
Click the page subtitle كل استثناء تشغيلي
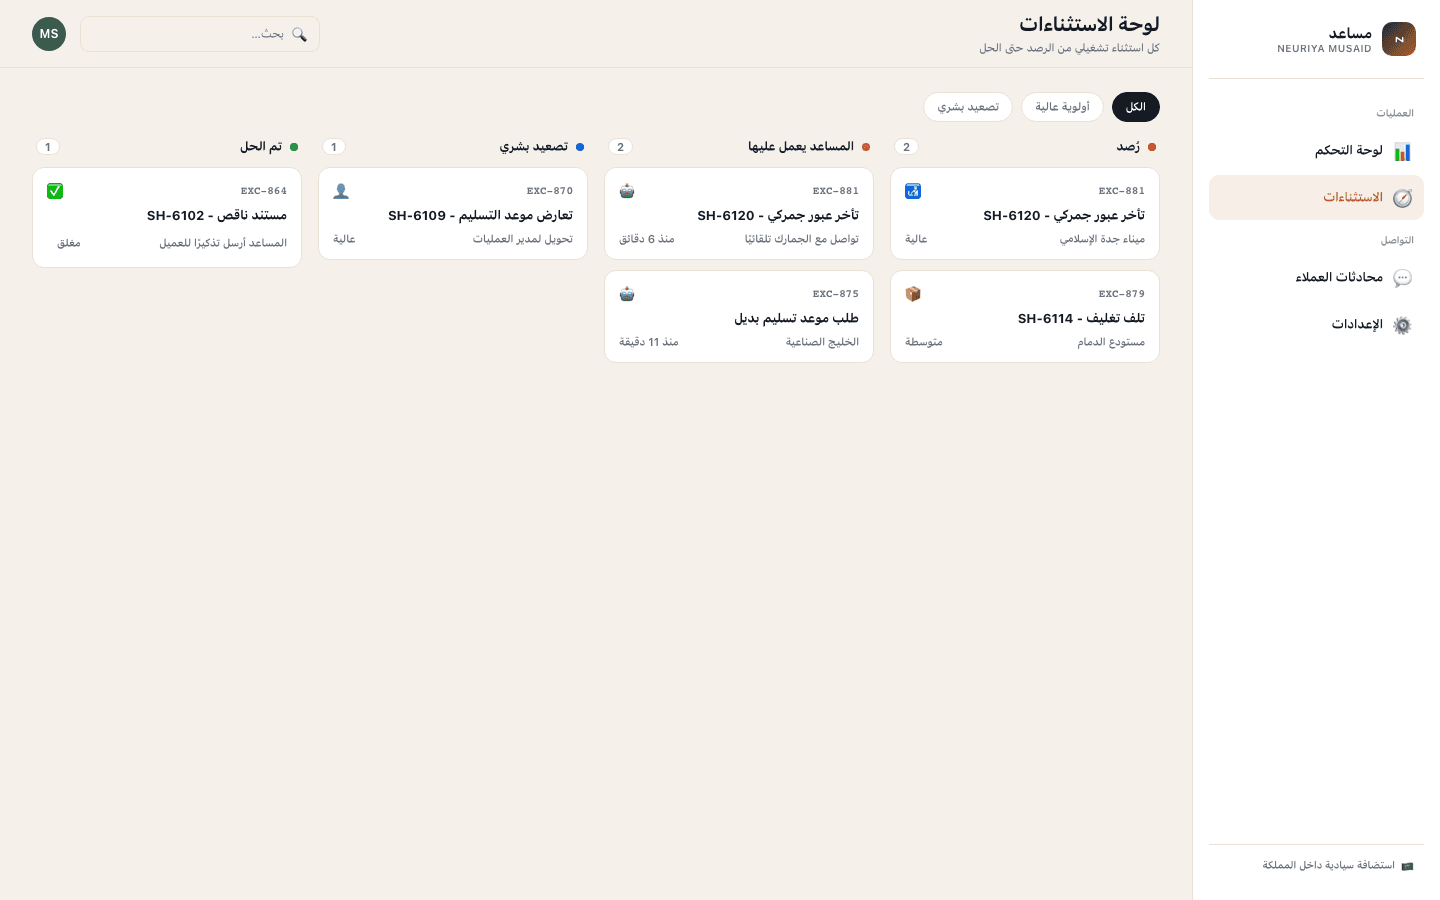point(1069,48)
